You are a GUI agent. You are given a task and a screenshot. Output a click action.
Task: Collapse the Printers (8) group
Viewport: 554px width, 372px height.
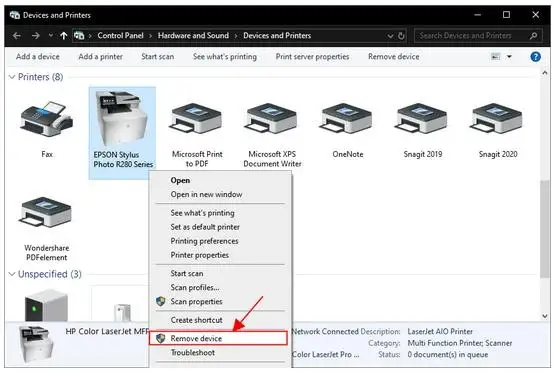point(12,77)
